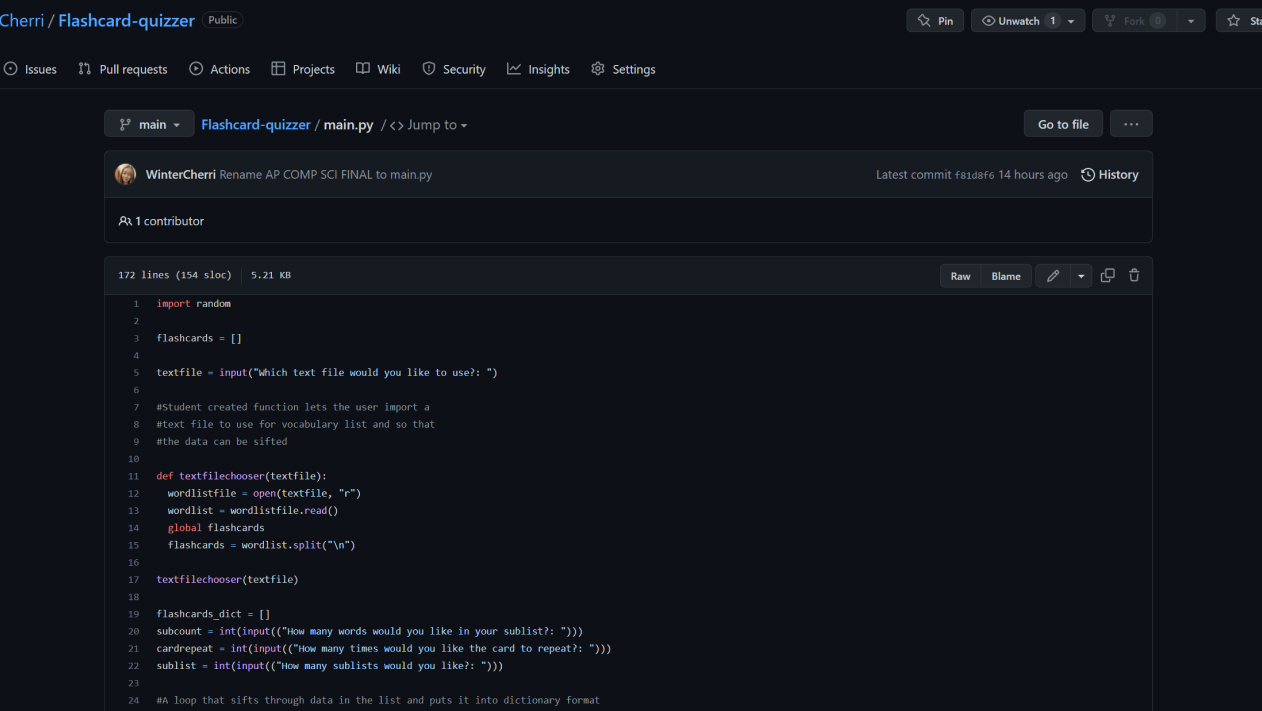1262x711 pixels.
Task: Open the Wiki tab
Action: pyautogui.click(x=378, y=69)
